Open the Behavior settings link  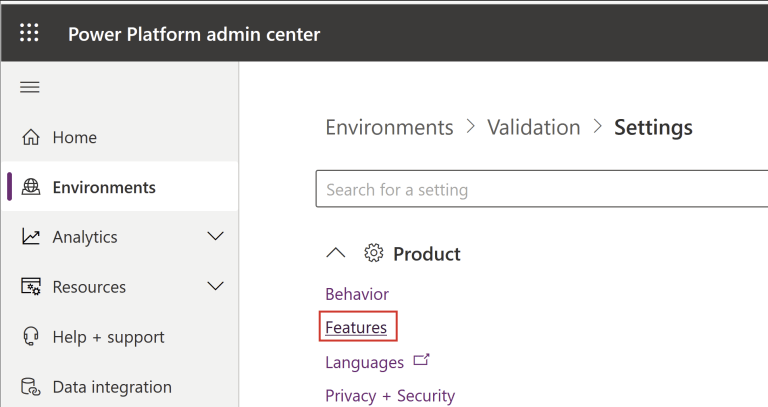click(x=357, y=294)
